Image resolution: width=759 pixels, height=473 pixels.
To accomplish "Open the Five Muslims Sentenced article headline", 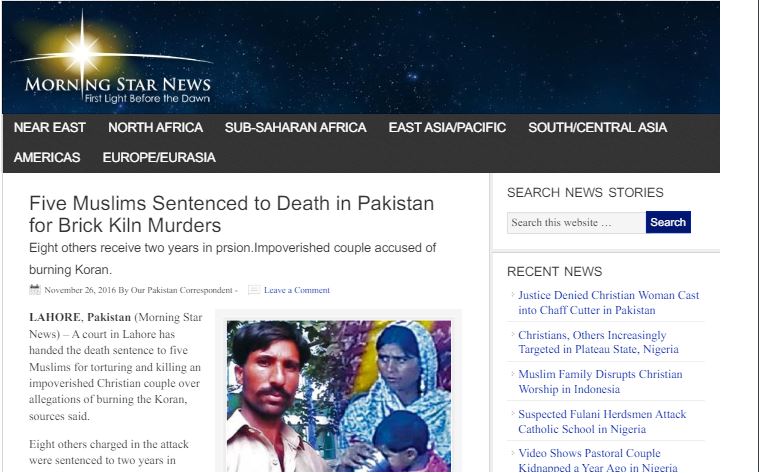I will point(231,214).
